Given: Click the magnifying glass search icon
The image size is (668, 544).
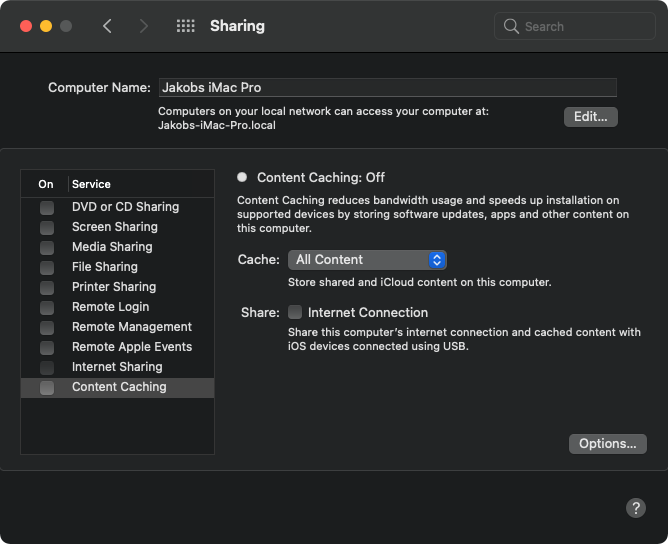Looking at the screenshot, I should point(512,26).
